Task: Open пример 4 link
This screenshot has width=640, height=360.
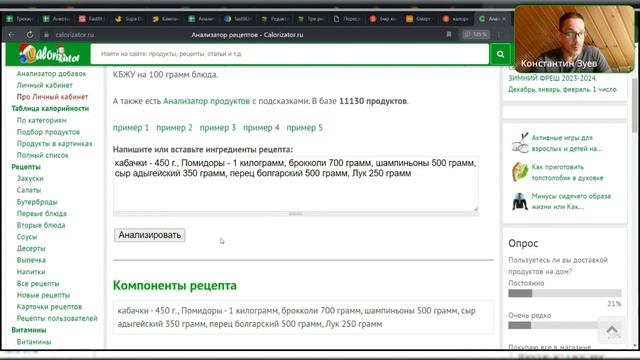Action: tap(261, 128)
